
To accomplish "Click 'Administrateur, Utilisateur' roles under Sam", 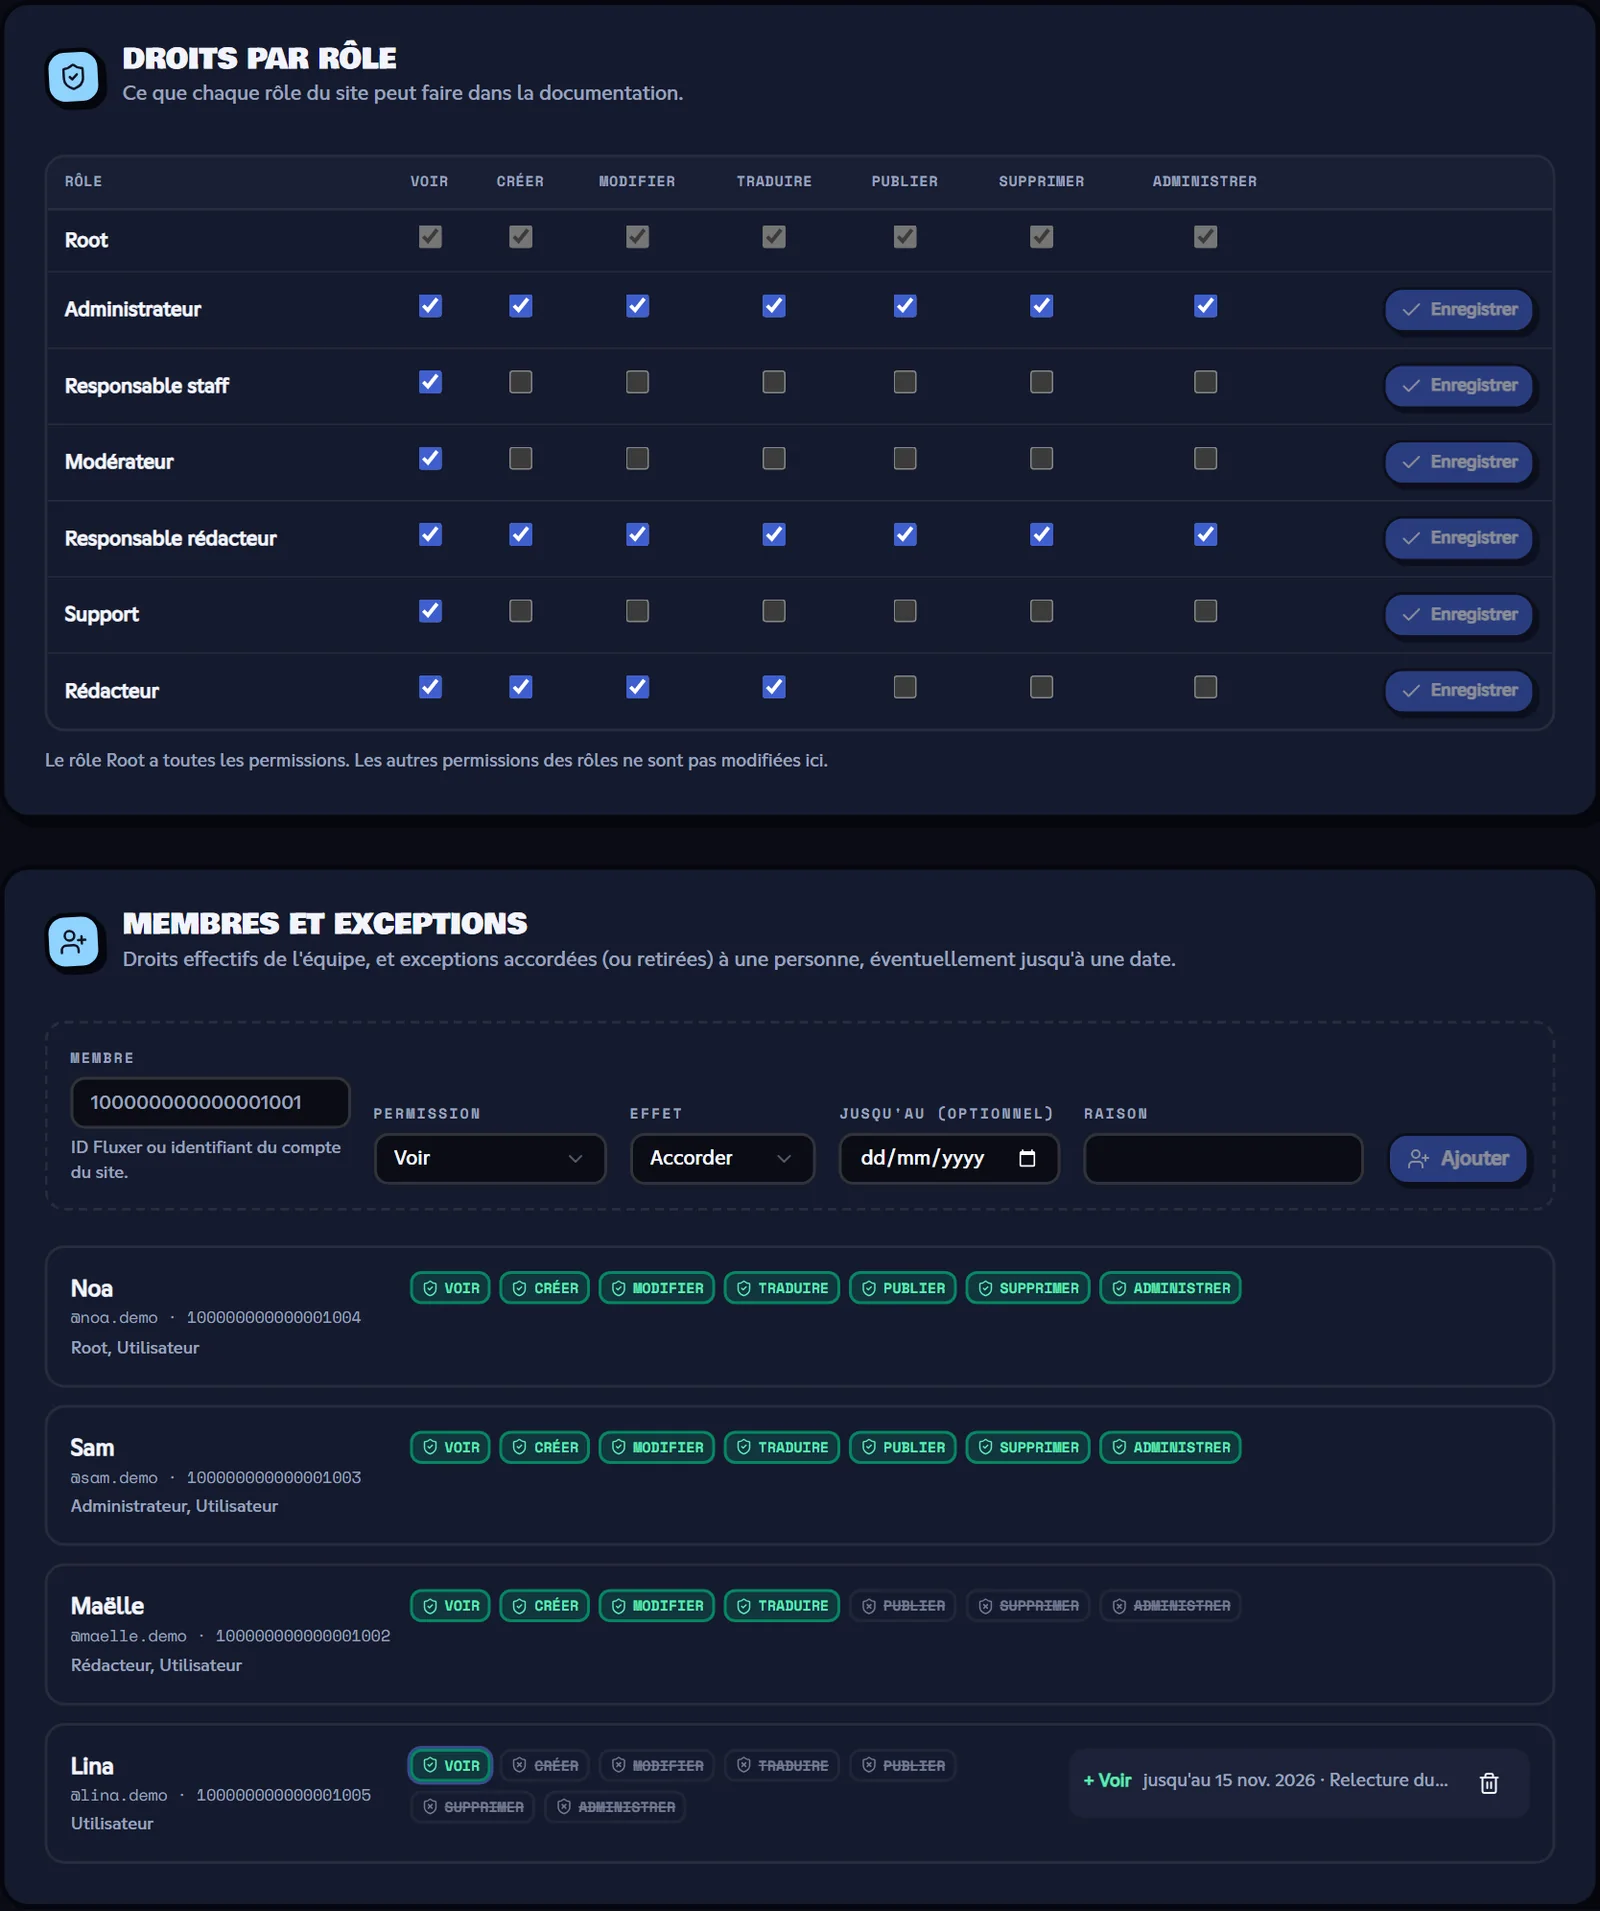I will click(x=174, y=1506).
